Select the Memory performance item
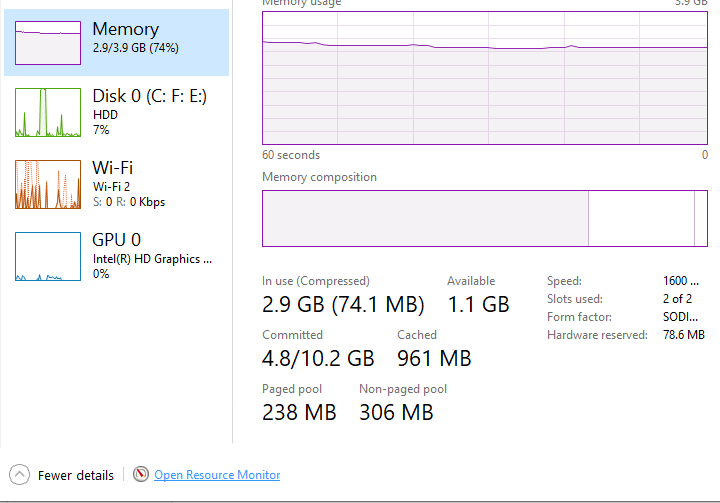Screen dimensions: 720x503 pyautogui.click(x=116, y=42)
